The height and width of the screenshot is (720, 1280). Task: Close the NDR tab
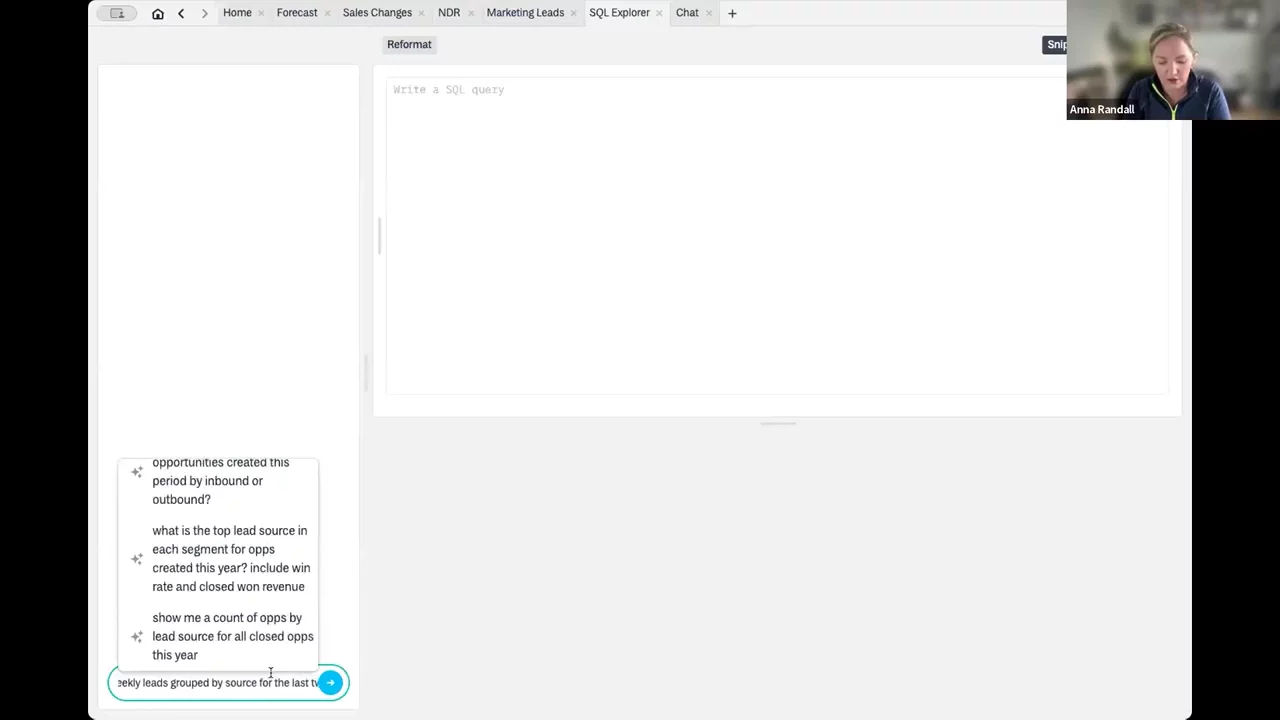471,13
